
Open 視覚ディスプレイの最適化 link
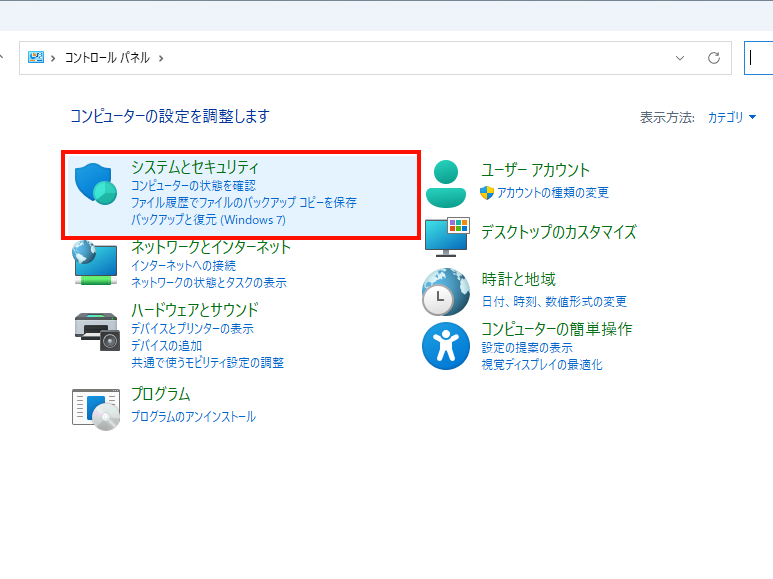542,365
